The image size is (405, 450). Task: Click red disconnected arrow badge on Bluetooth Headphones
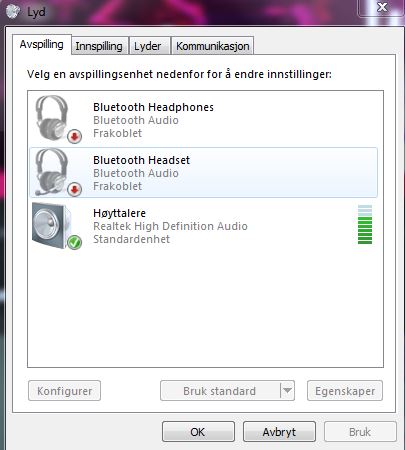tap(75, 136)
